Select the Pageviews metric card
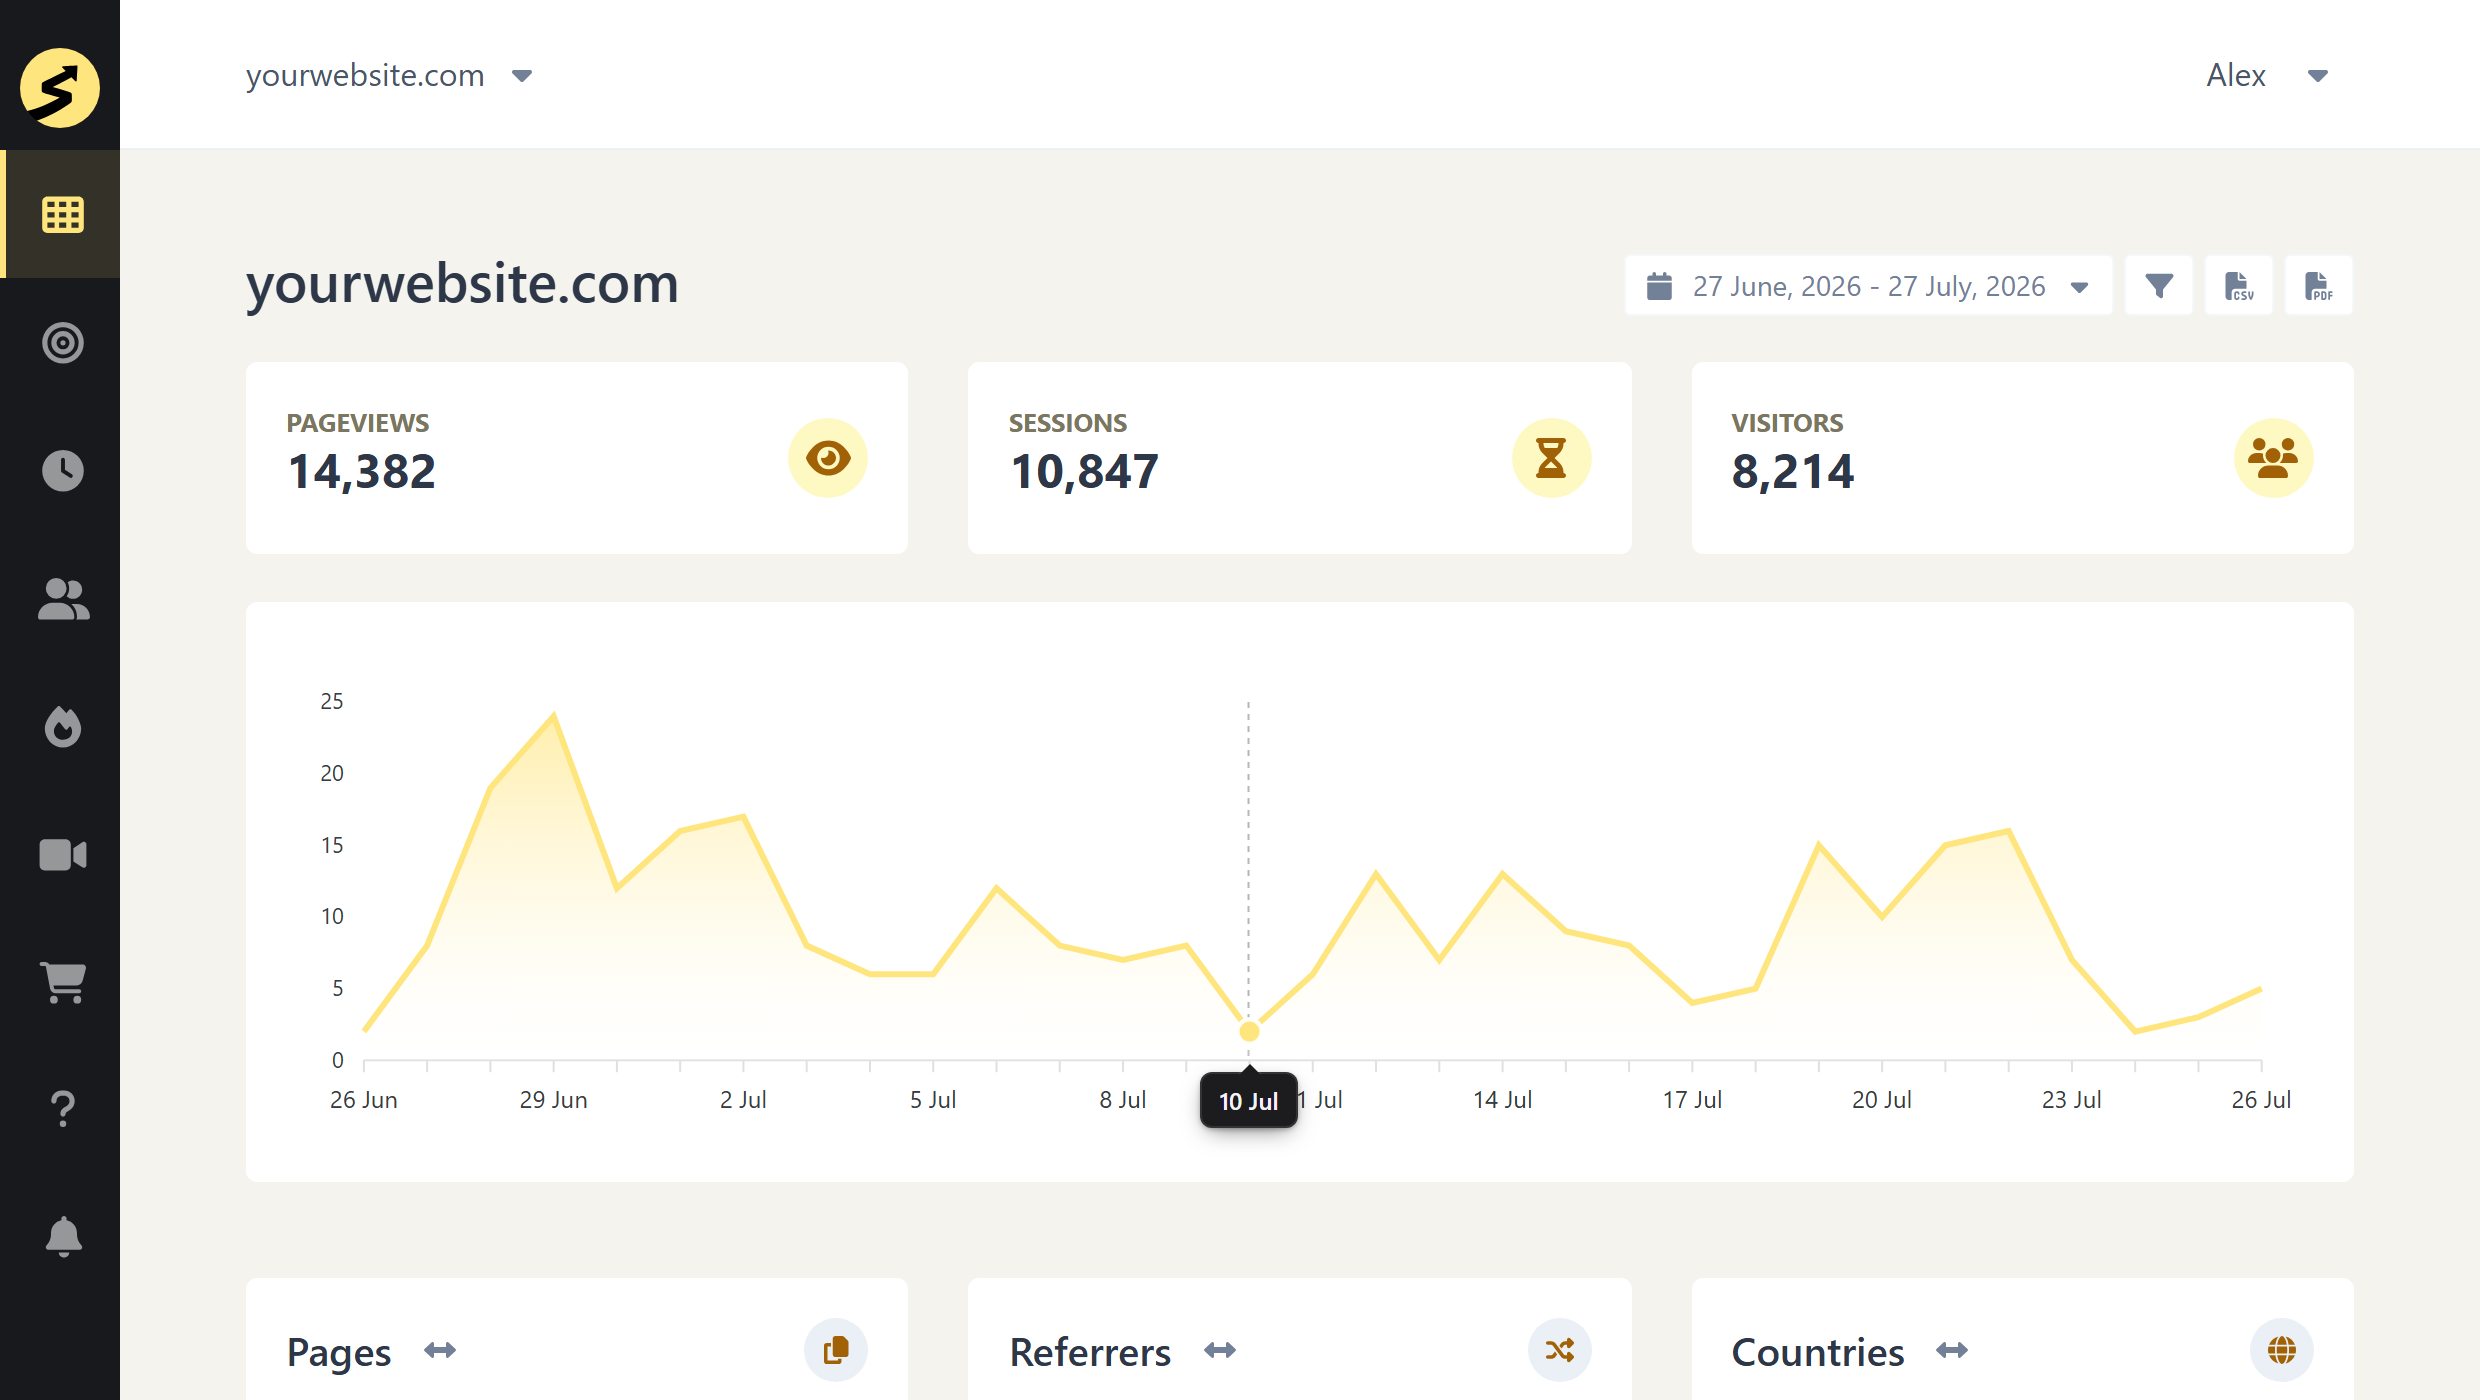 [x=577, y=458]
